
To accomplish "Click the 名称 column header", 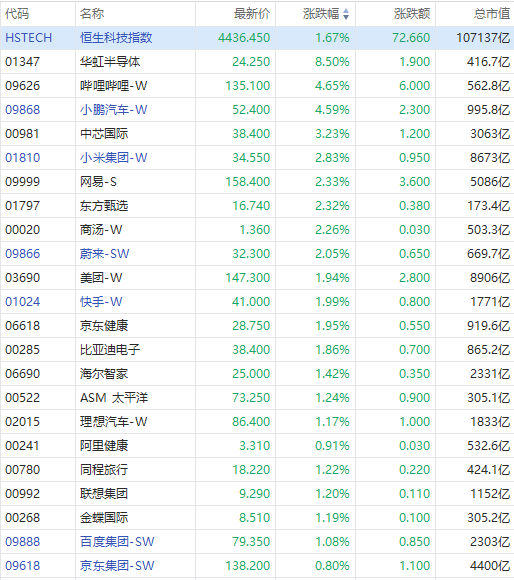I will click(x=92, y=14).
